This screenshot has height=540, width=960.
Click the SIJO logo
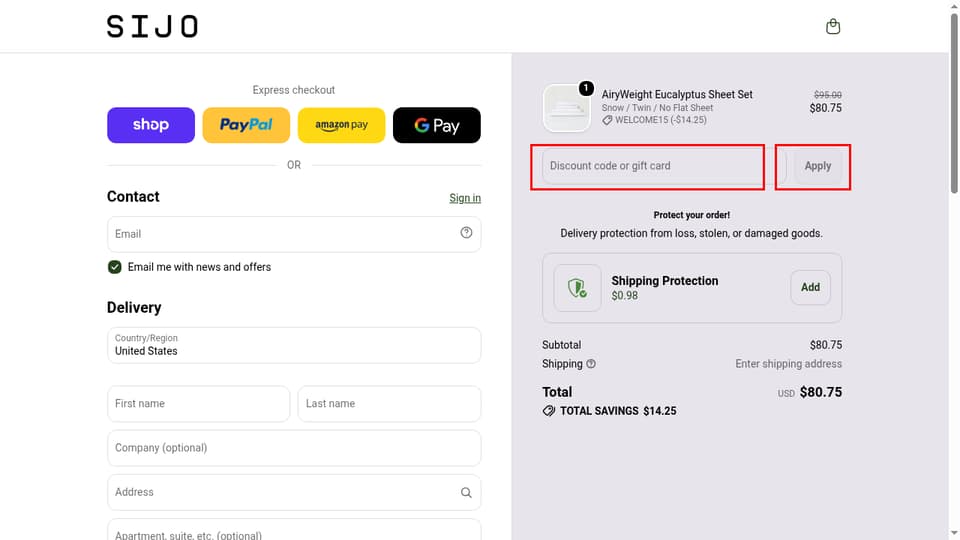pos(152,26)
